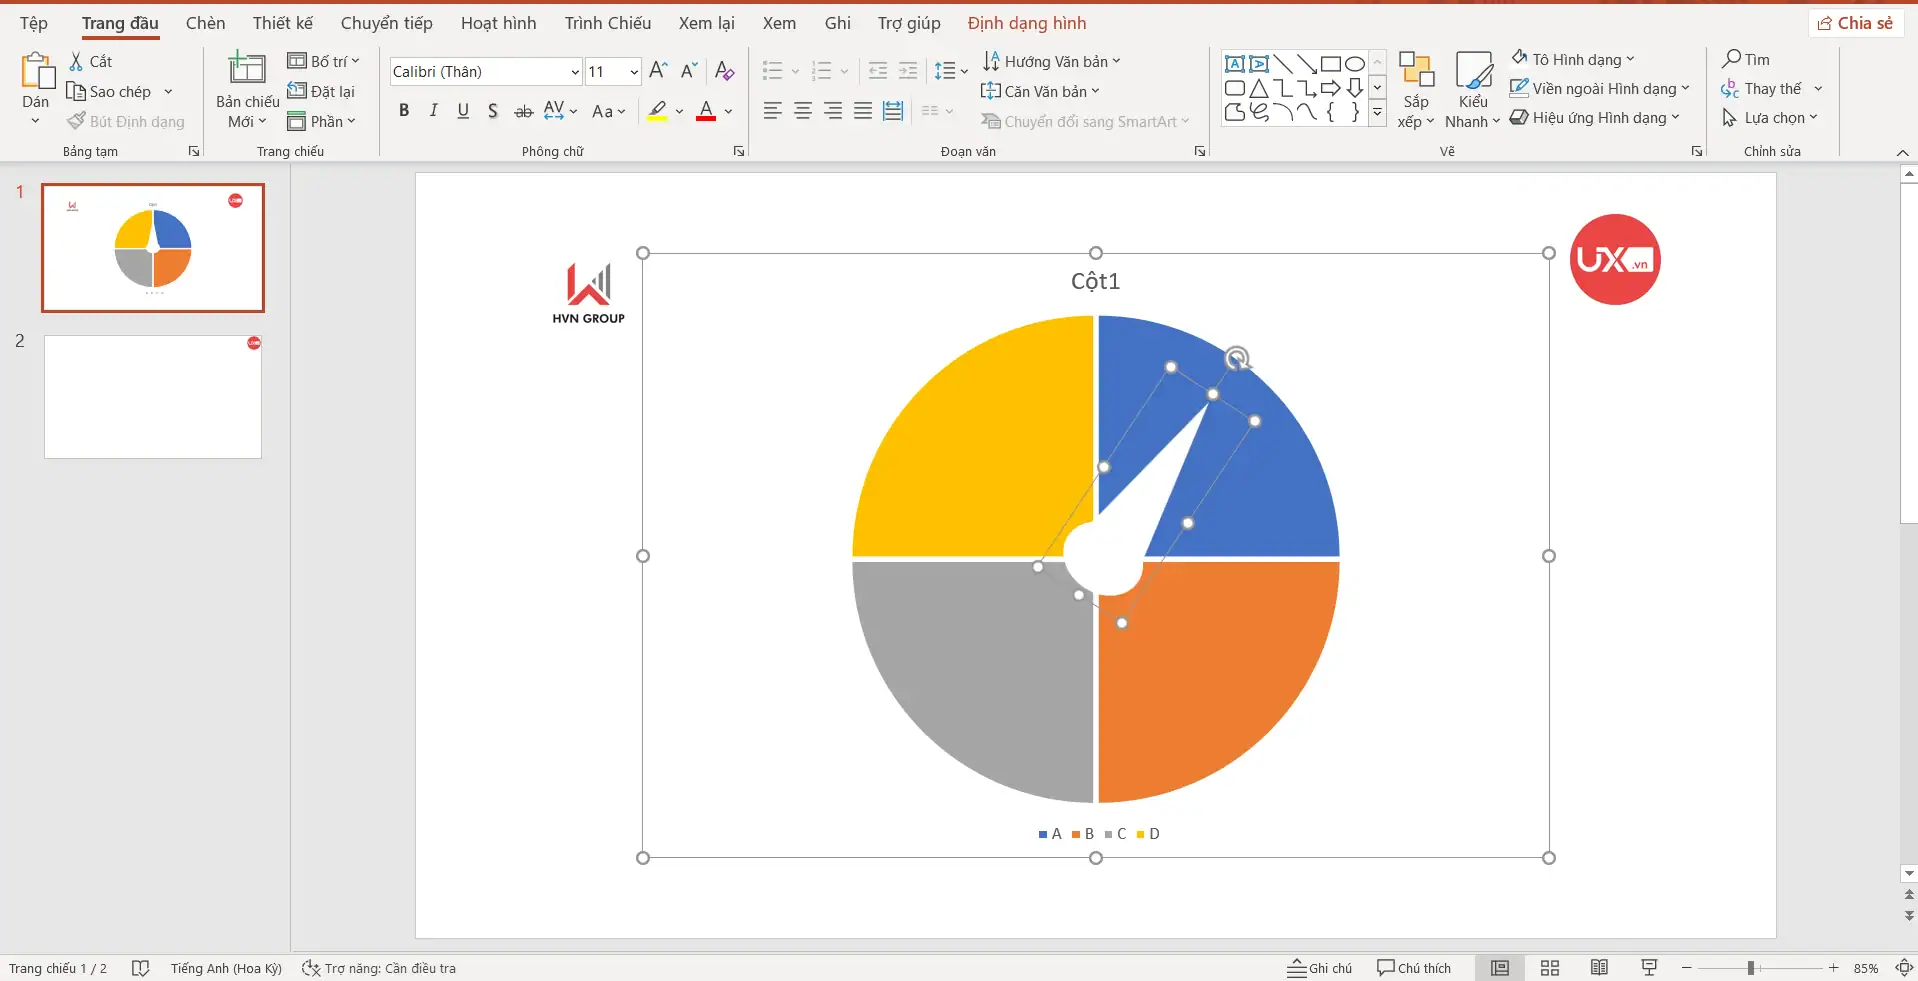Open the Calibri font name dropdown
Viewport: 1918px width, 981px height.
tap(575, 72)
